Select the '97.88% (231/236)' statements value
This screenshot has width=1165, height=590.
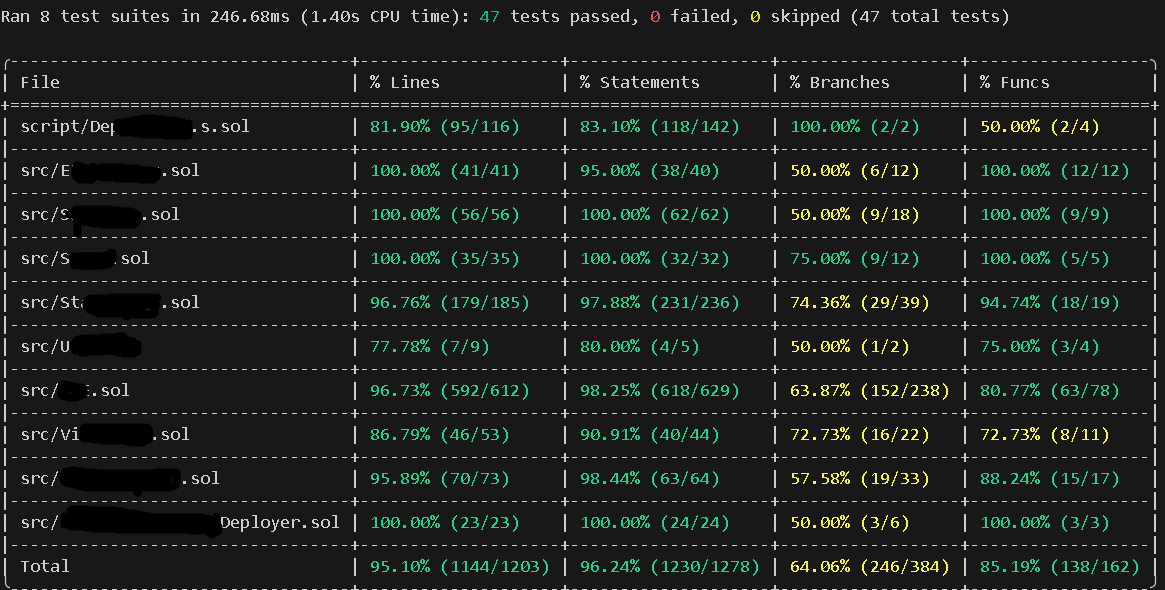click(x=660, y=302)
